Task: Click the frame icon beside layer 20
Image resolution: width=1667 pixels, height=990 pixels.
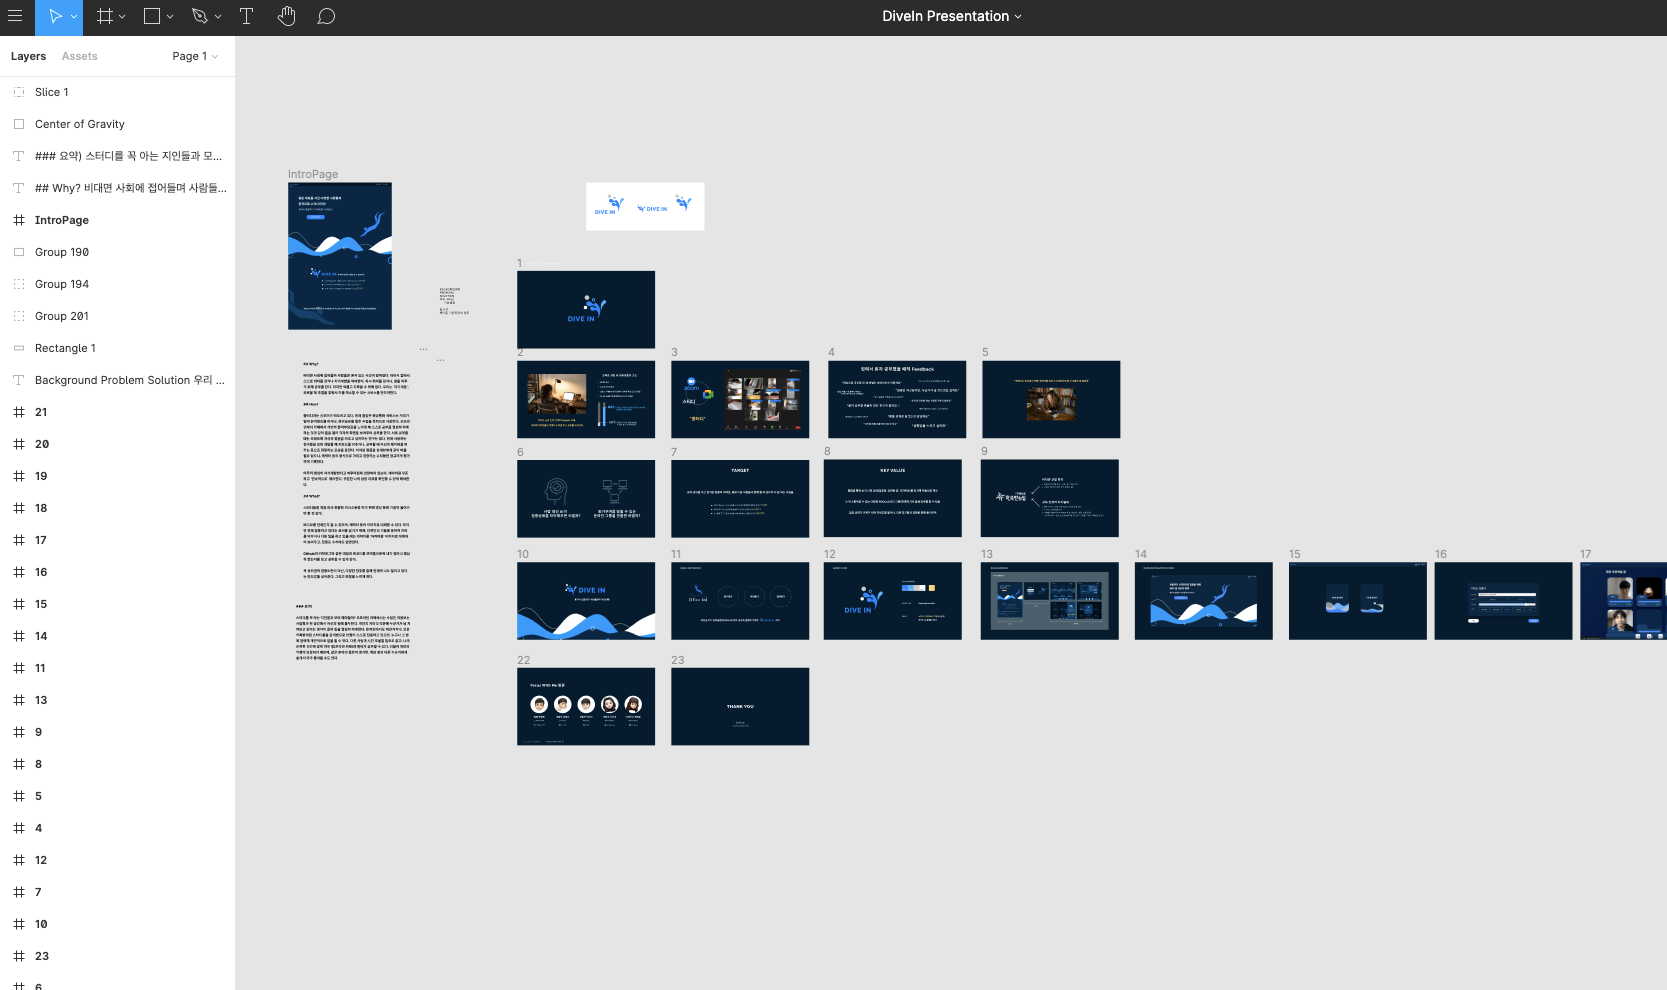Action: click(x=18, y=444)
